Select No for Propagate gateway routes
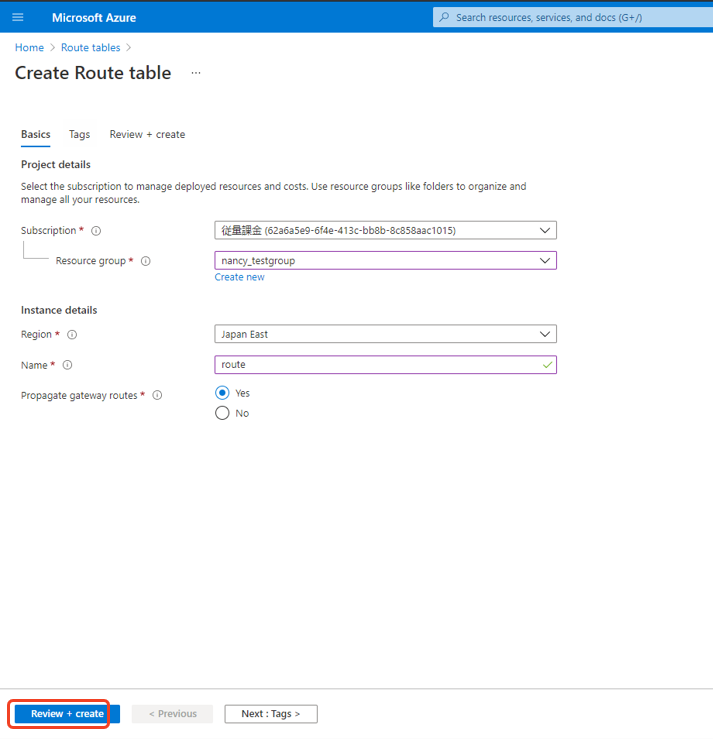 [x=222, y=413]
